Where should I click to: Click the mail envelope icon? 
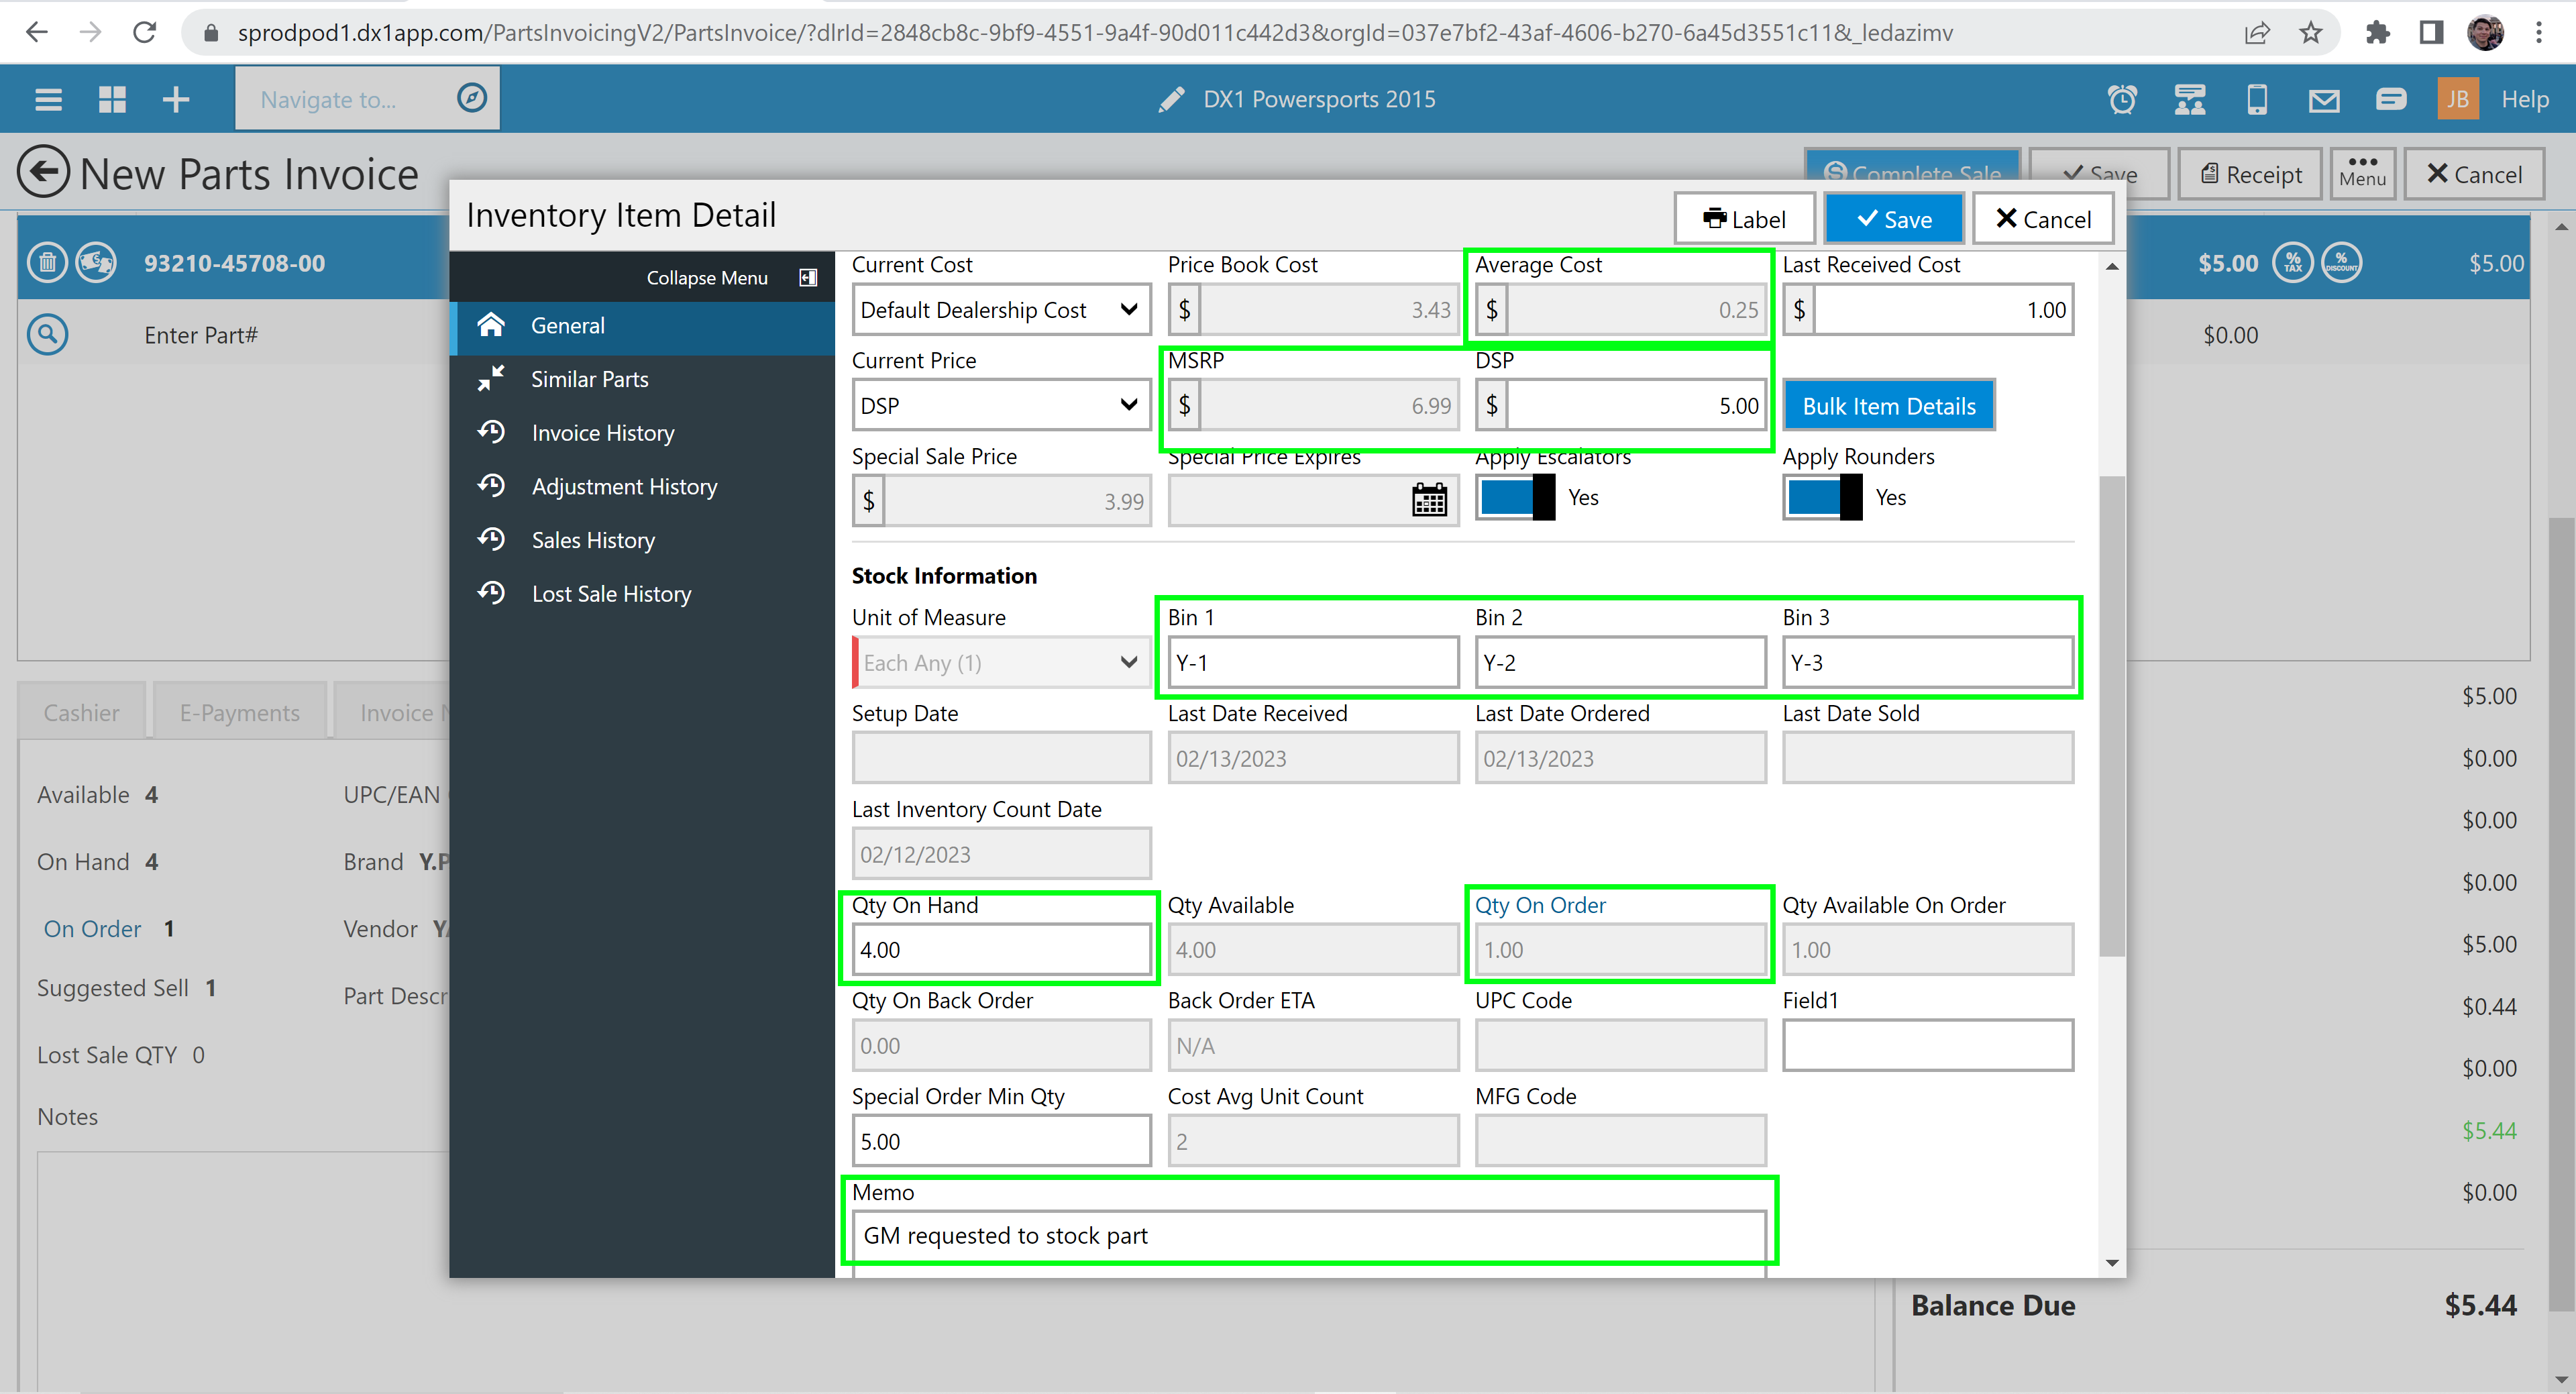[x=2323, y=99]
